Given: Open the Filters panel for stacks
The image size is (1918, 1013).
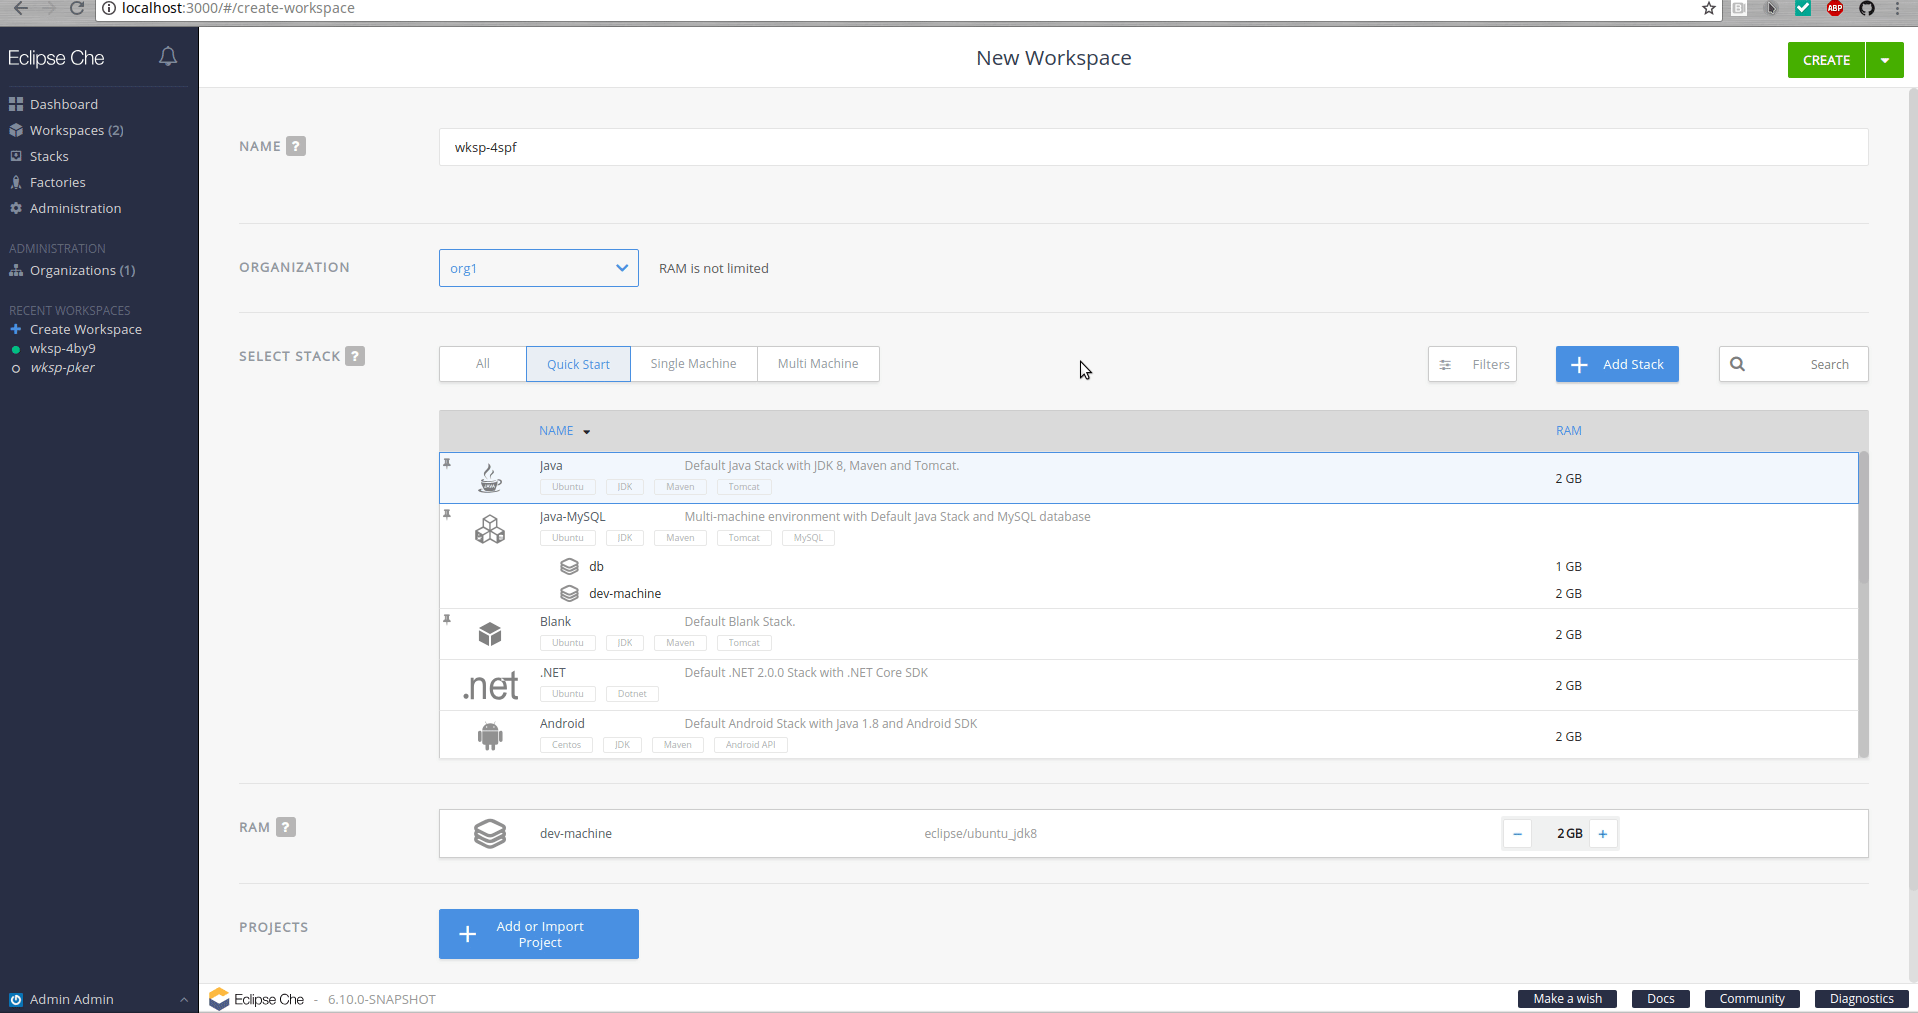Looking at the screenshot, I should coord(1472,364).
